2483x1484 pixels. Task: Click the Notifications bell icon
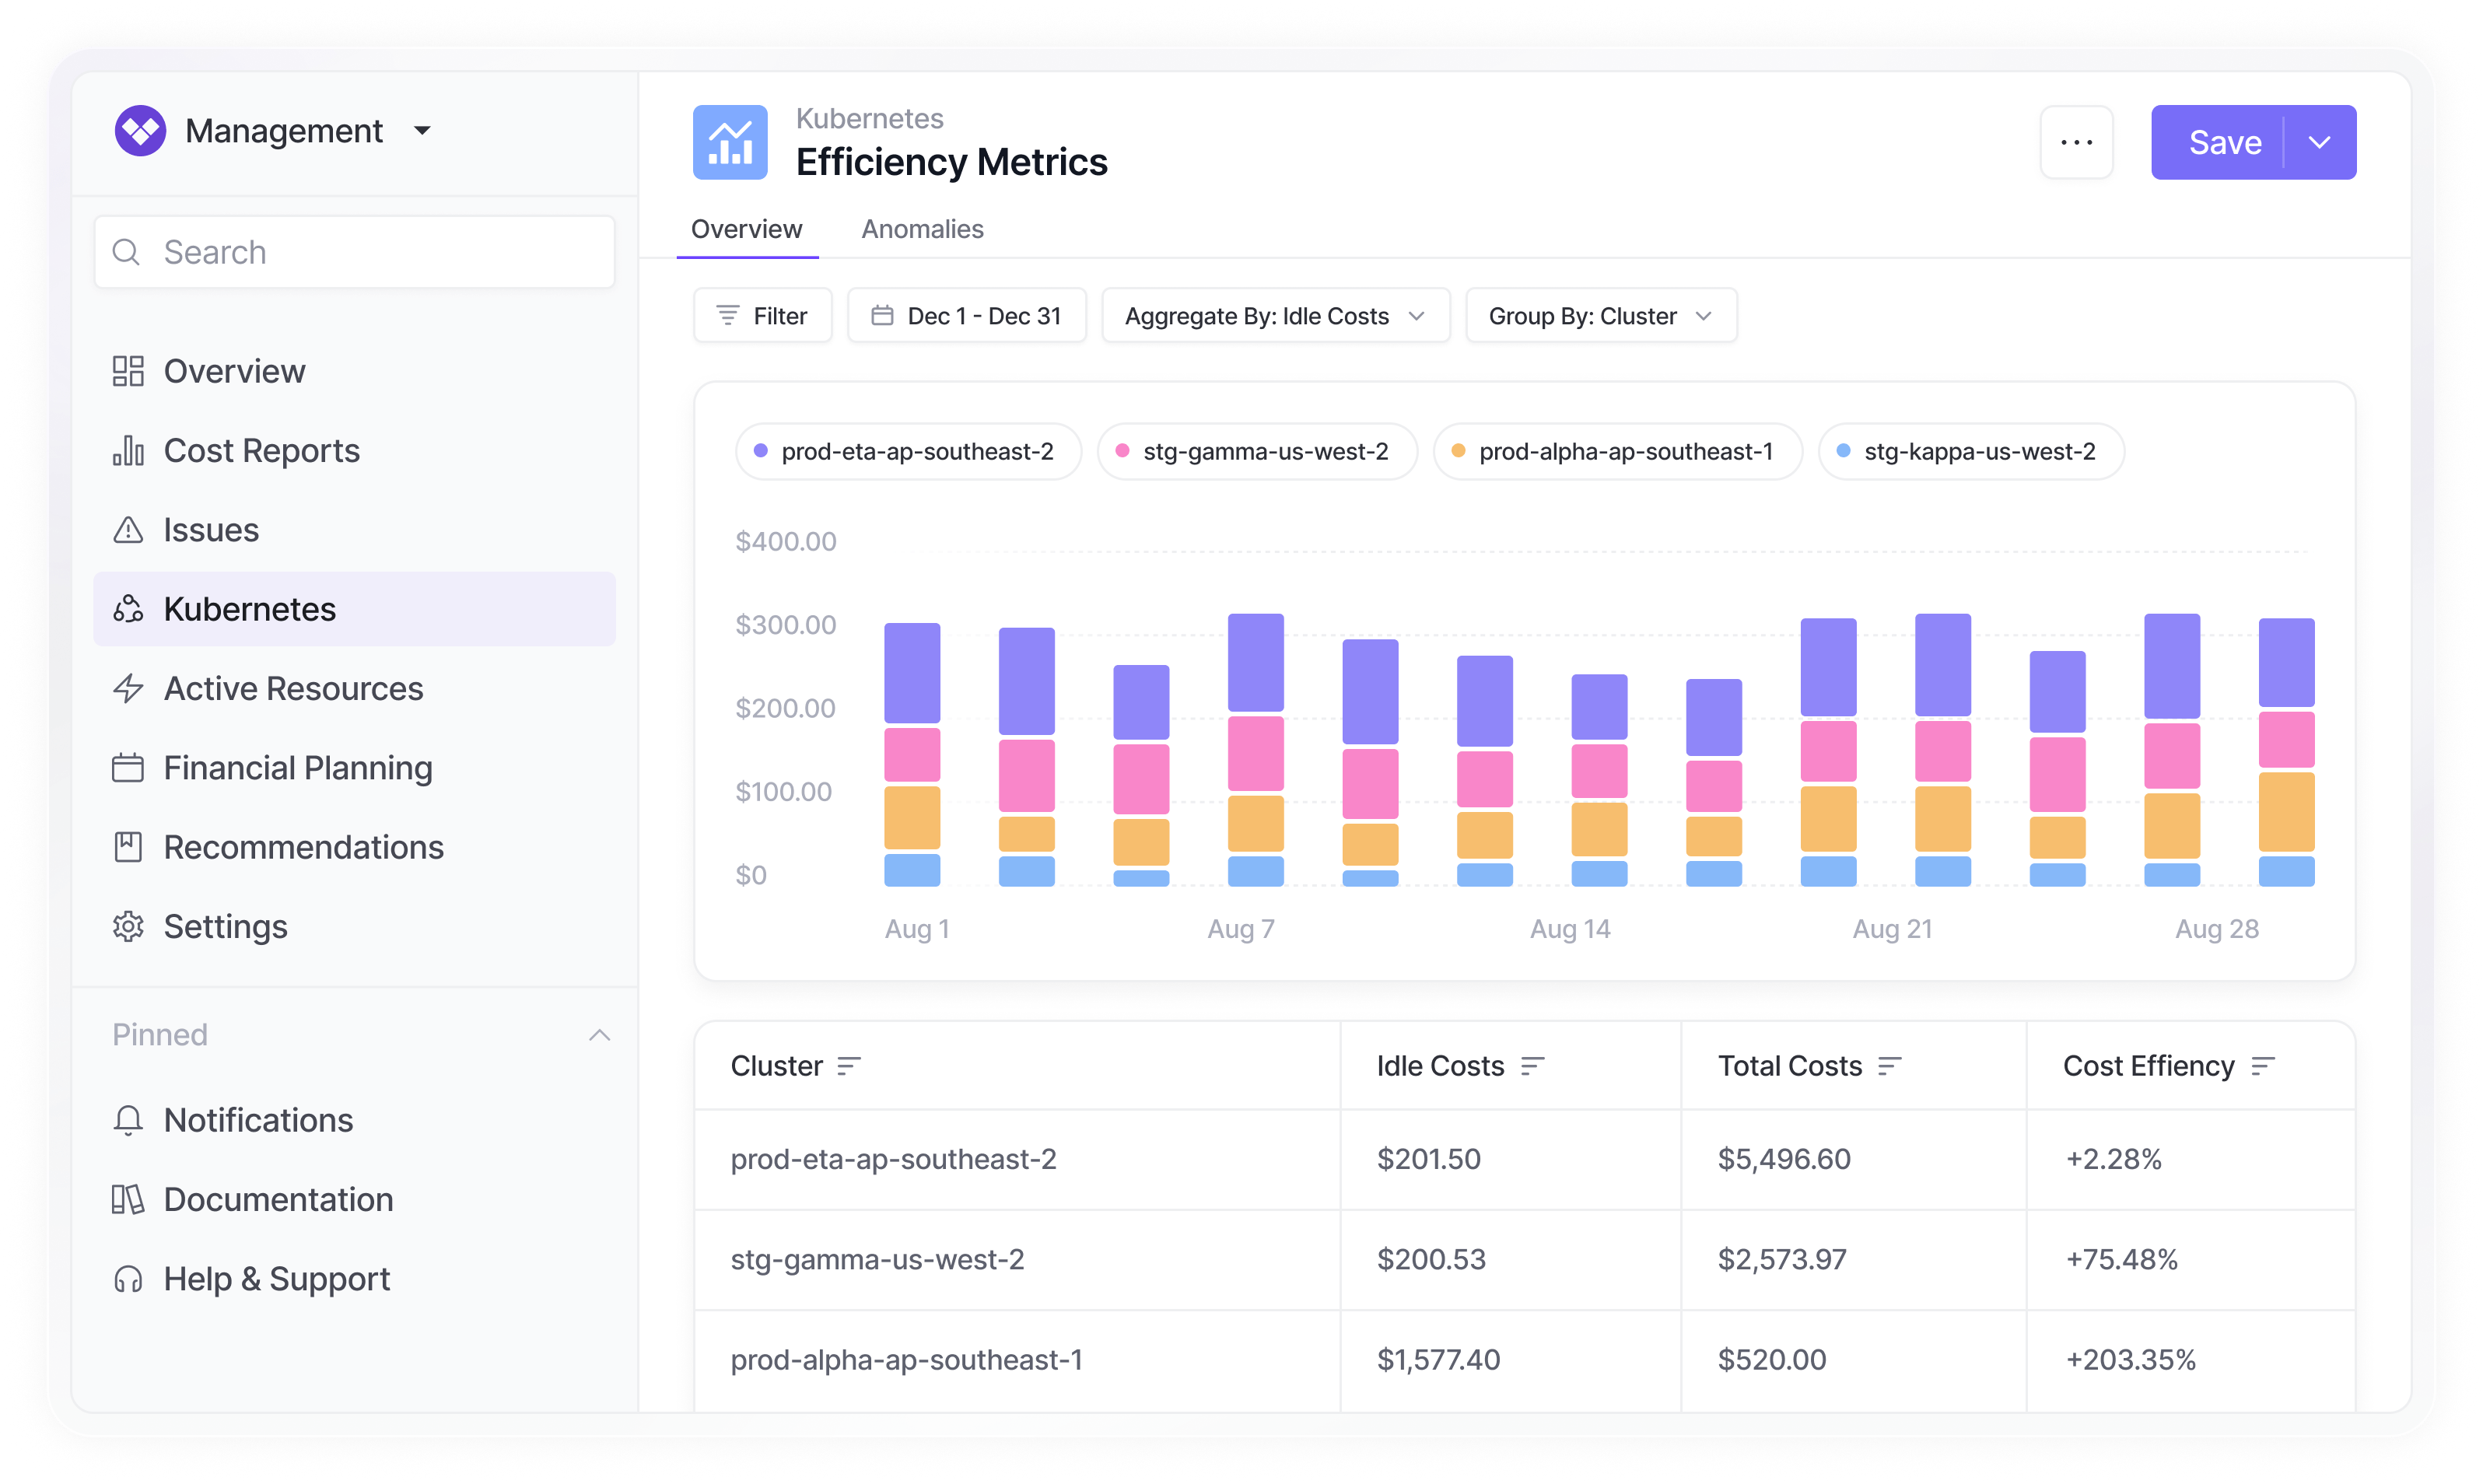coord(128,1120)
